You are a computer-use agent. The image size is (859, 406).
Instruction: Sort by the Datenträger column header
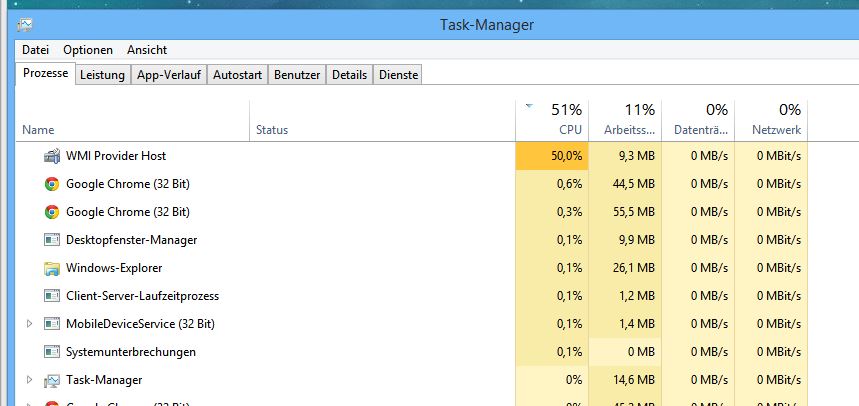(x=698, y=121)
